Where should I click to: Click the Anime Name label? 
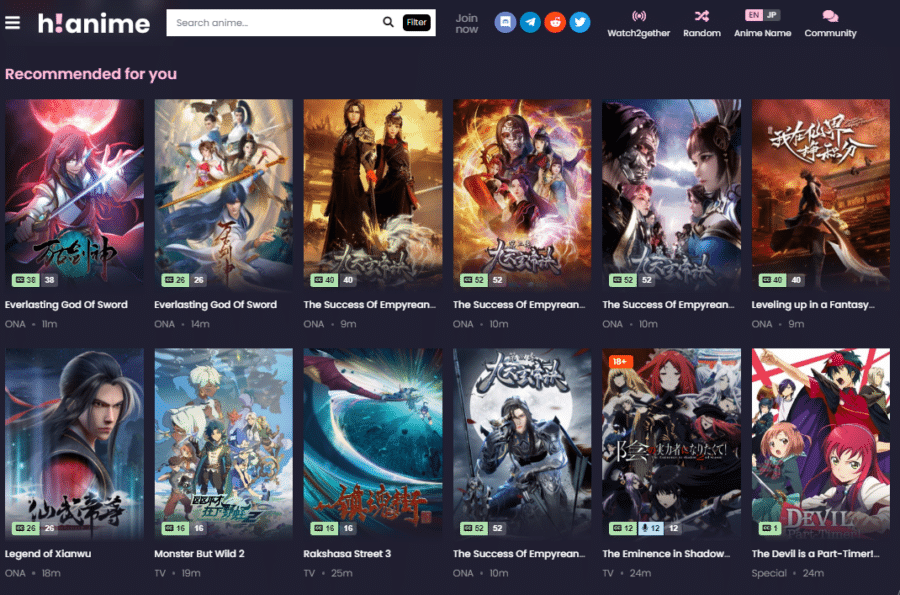[762, 33]
